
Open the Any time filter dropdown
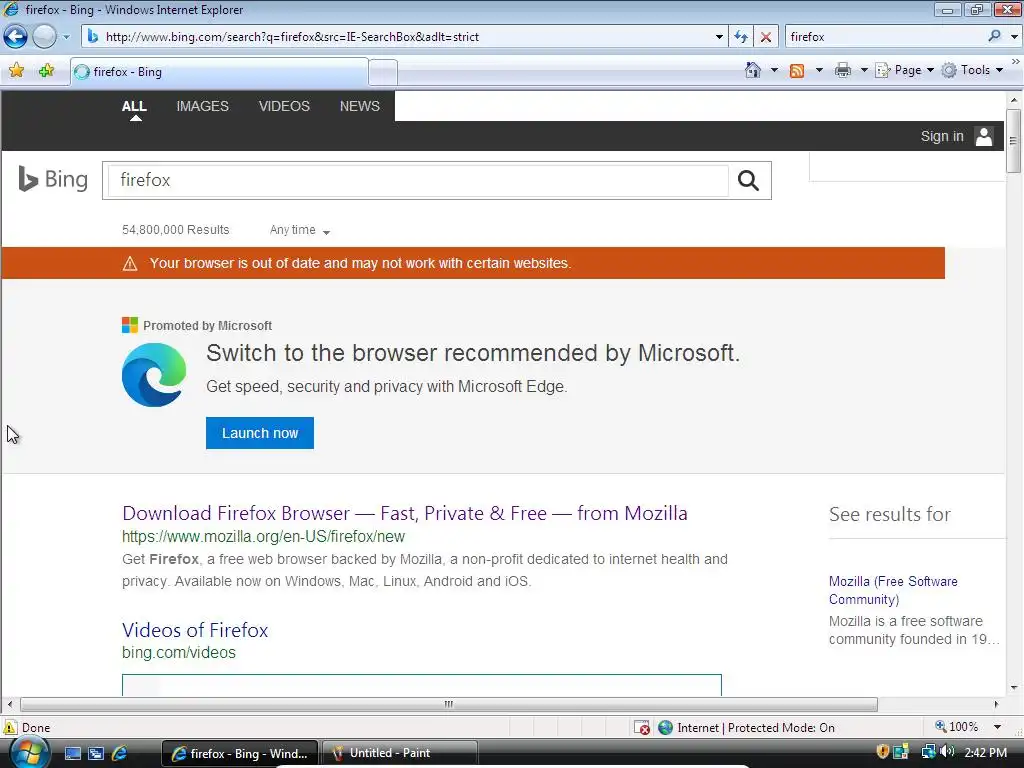300,230
